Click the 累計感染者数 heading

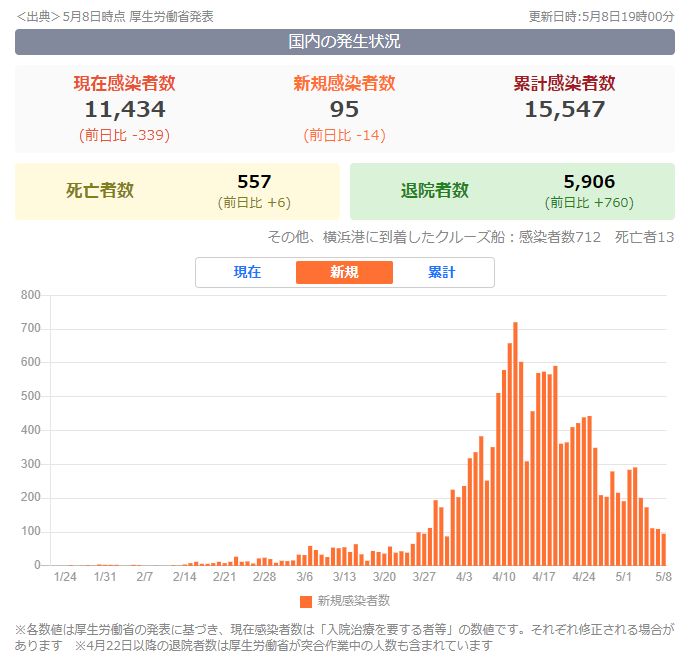pos(564,83)
